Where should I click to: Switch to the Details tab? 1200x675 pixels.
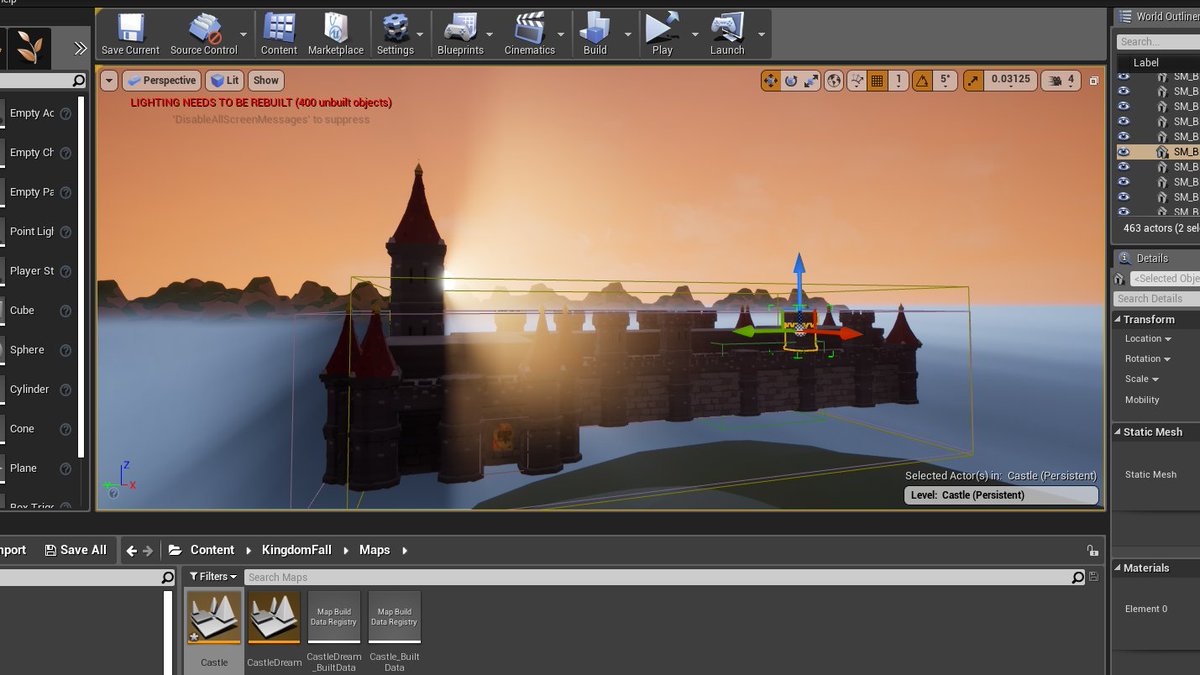1150,258
